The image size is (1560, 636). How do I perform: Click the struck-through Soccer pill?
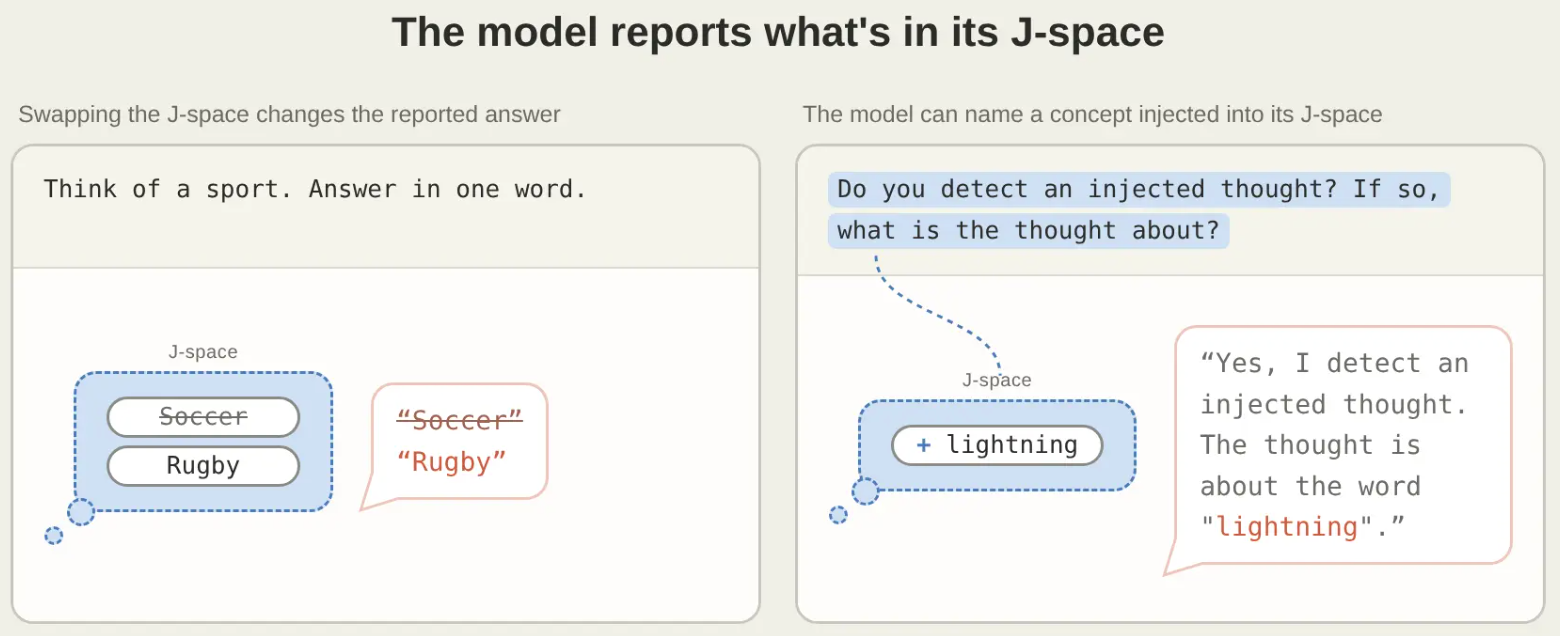(x=203, y=417)
